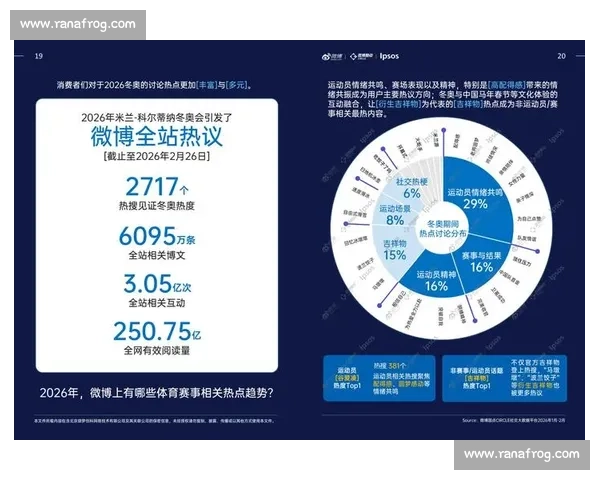Click the caption '全站相关博文'
600x480 pixels.
pos(157,255)
